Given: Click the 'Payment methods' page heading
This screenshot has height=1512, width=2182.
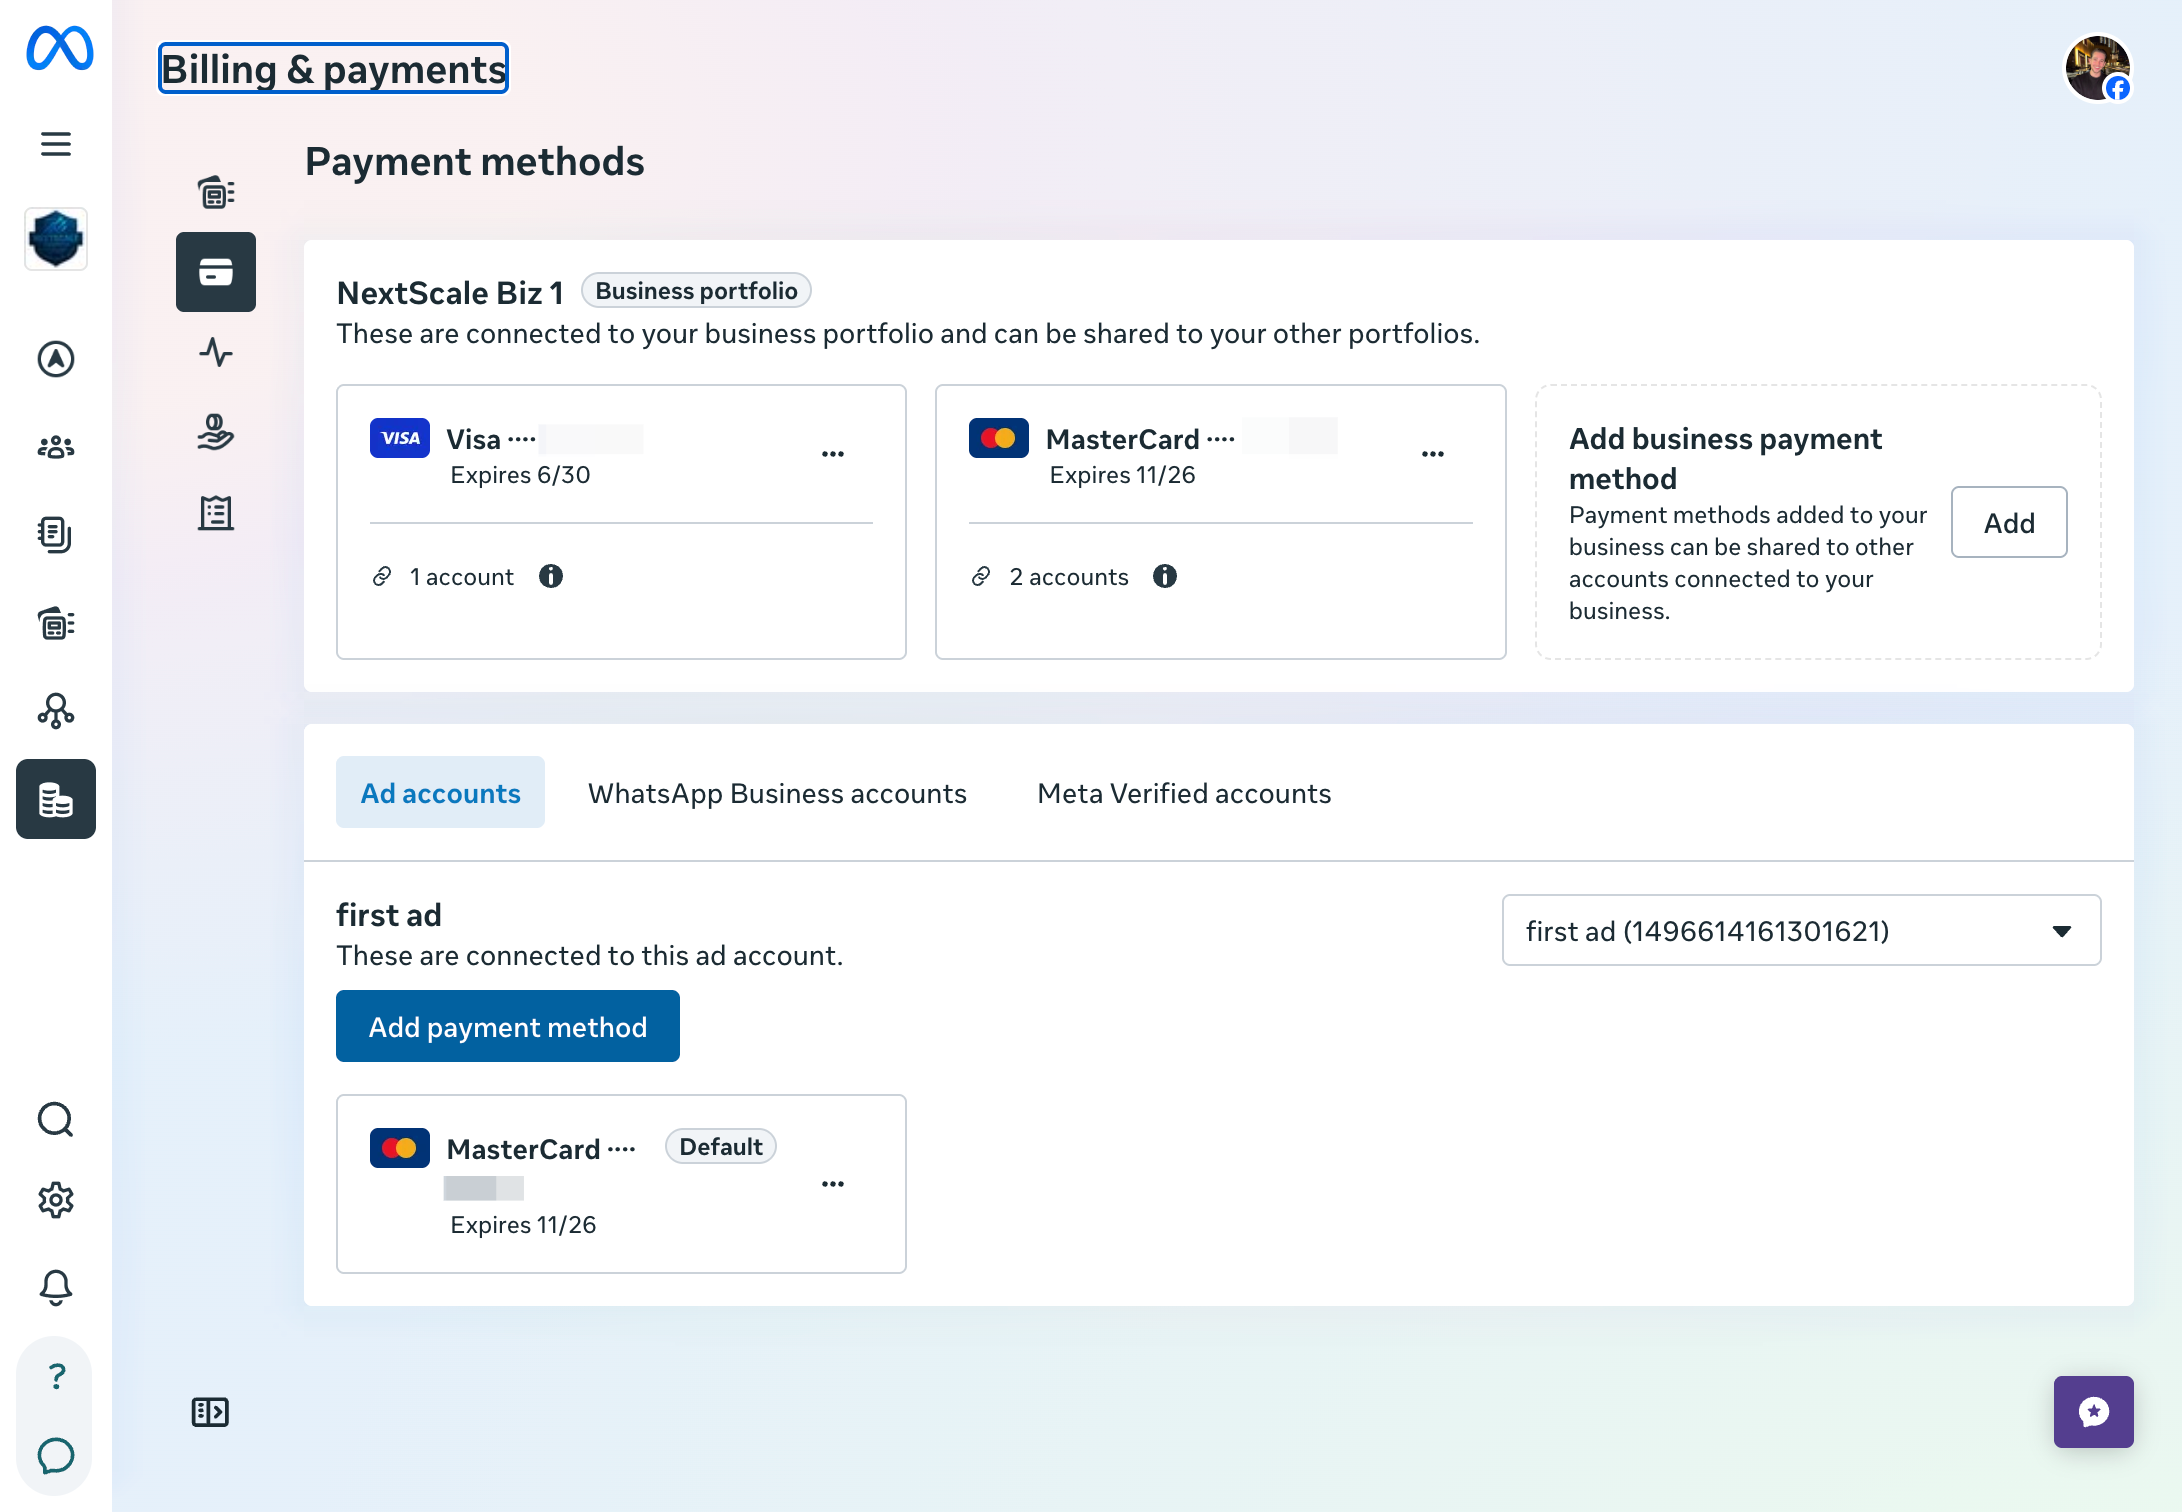Looking at the screenshot, I should point(474,161).
